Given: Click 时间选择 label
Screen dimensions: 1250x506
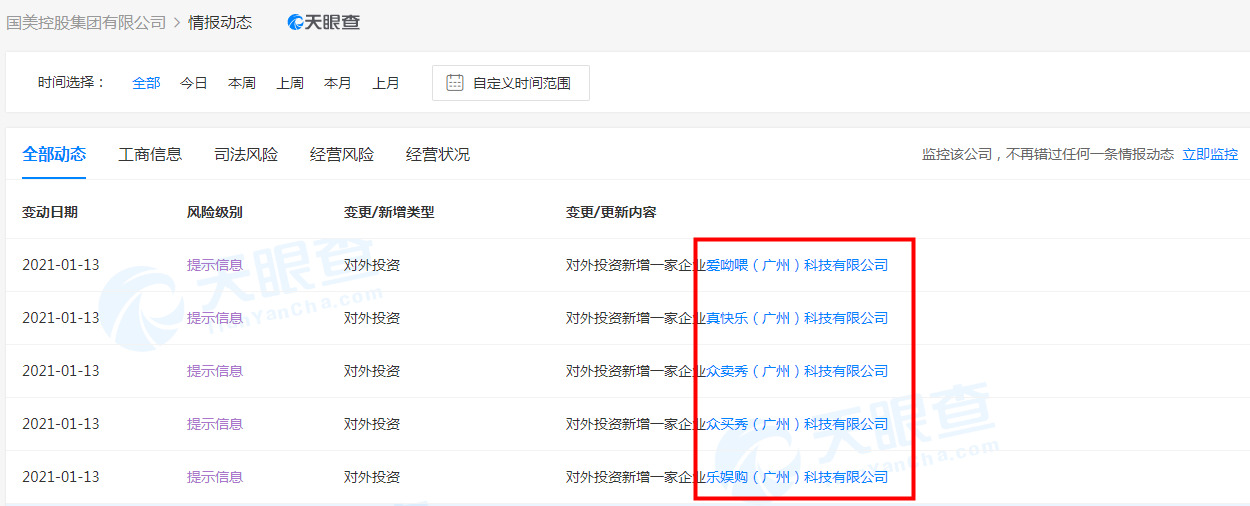Looking at the screenshot, I should point(72,83).
